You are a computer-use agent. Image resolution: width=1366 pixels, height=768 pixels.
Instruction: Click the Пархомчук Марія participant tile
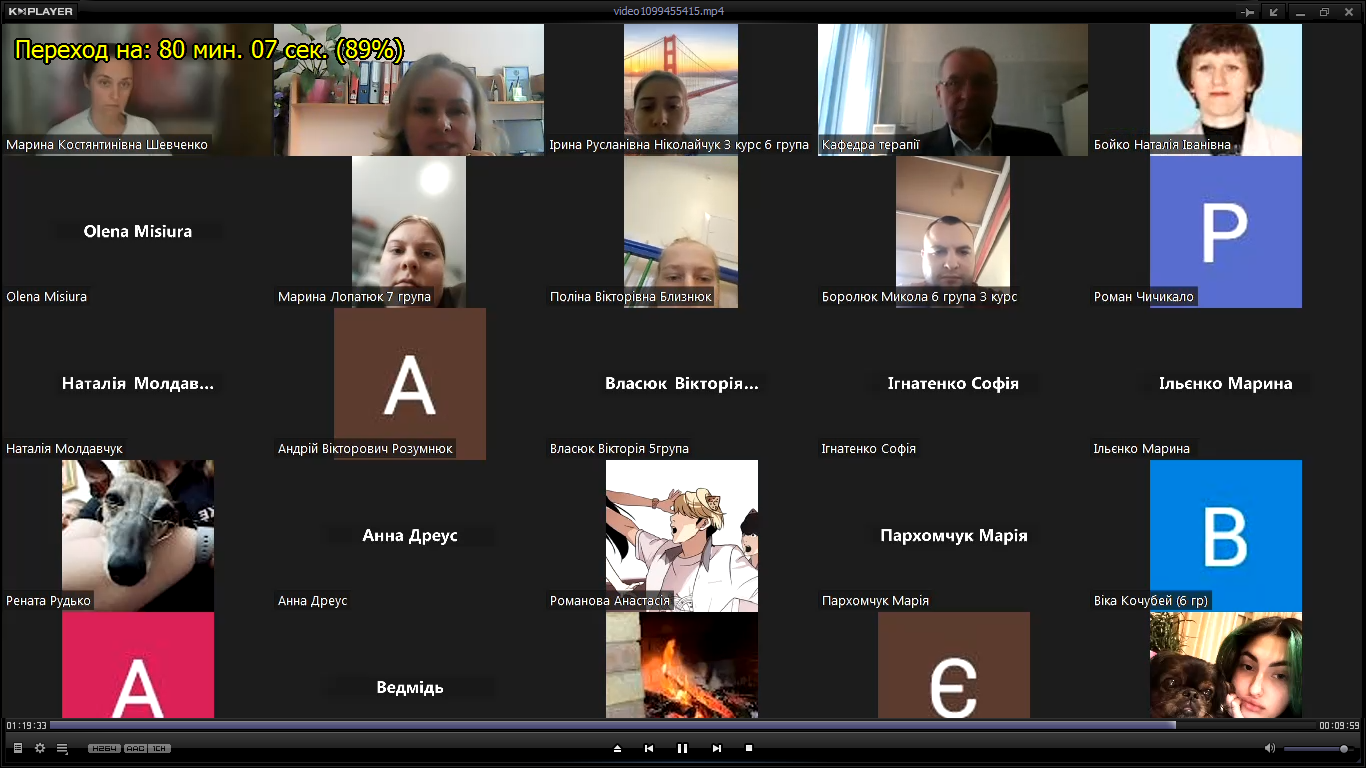tap(953, 536)
